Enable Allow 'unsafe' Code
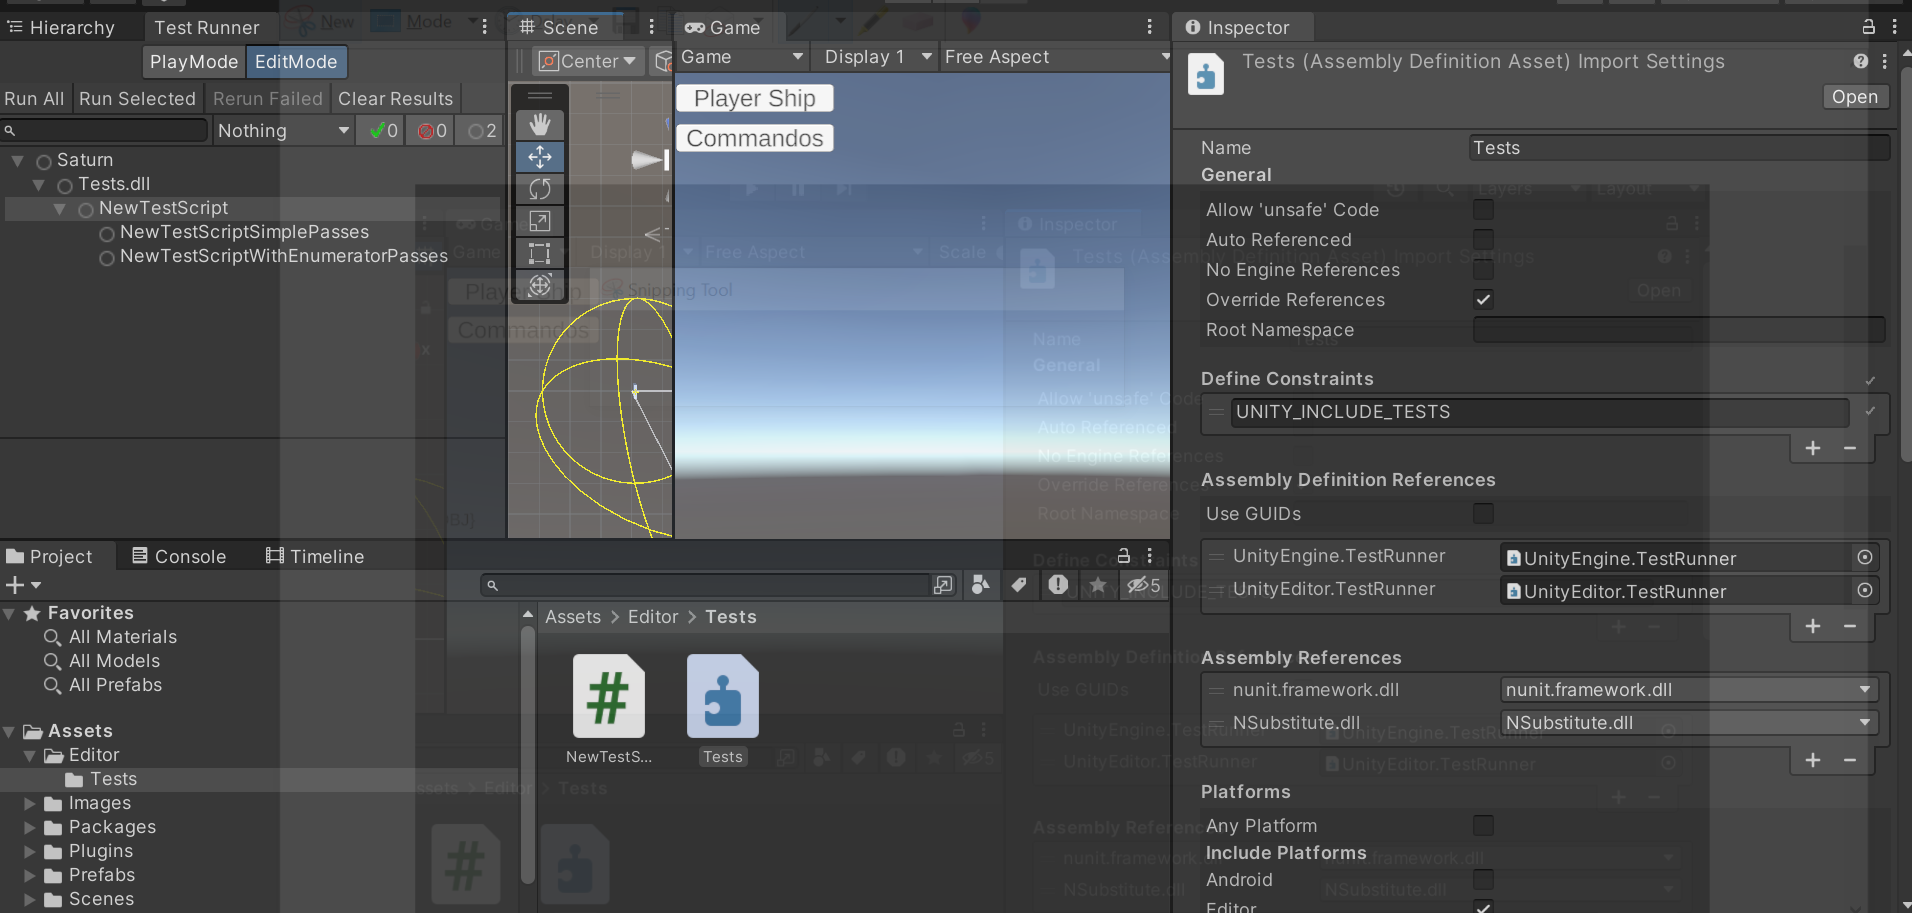Screen dimensions: 1912x913 [1483, 209]
